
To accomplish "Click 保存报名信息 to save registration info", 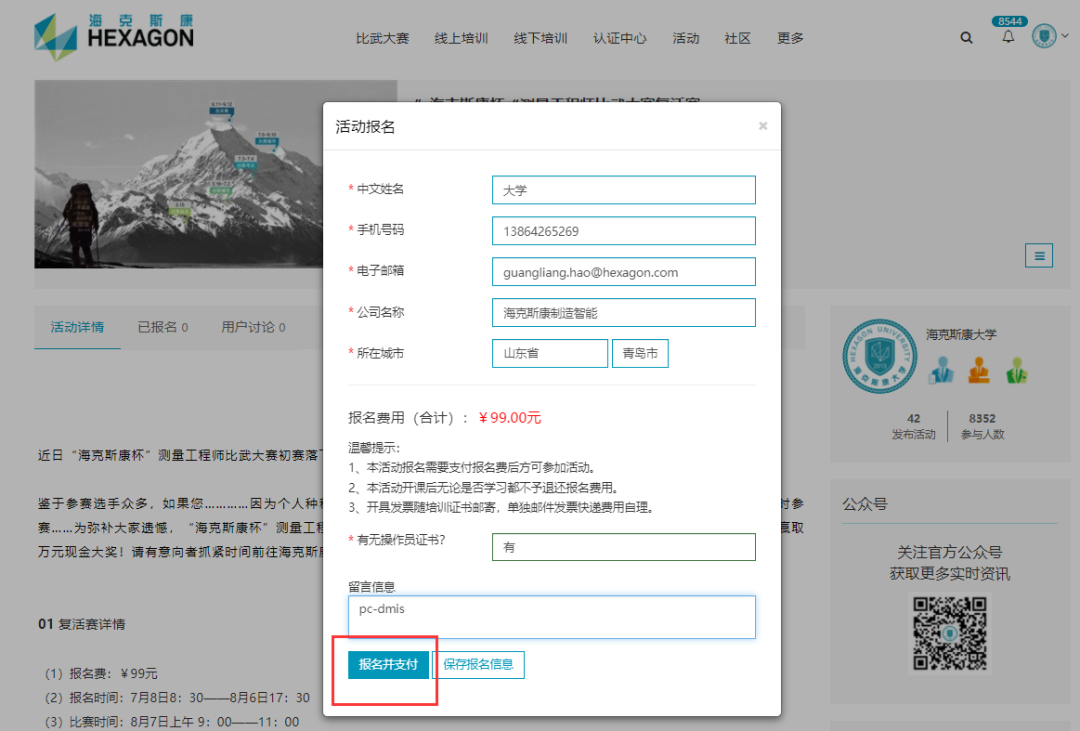I will tap(479, 664).
